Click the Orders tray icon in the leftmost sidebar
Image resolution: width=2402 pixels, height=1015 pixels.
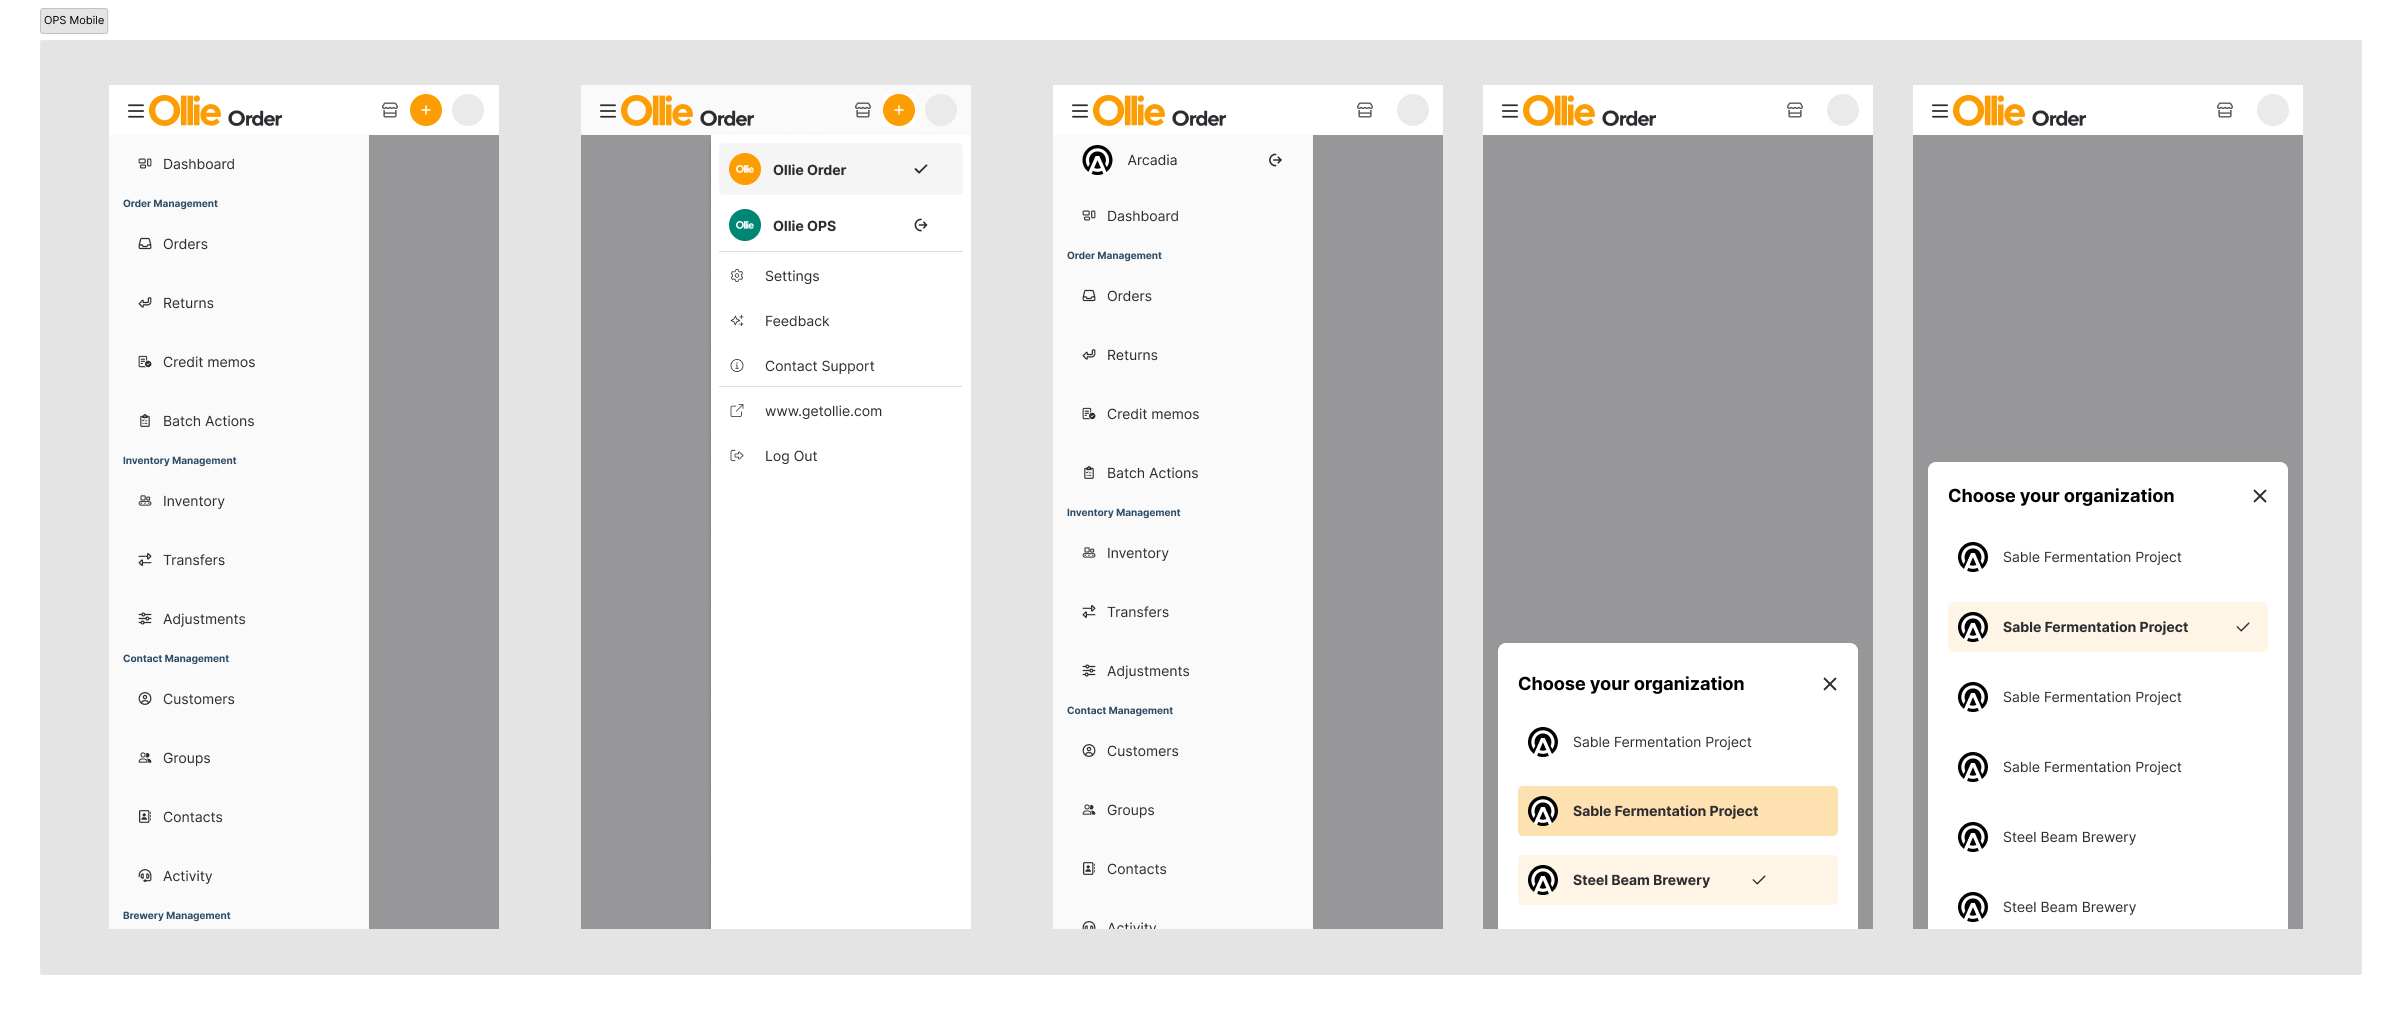(145, 243)
